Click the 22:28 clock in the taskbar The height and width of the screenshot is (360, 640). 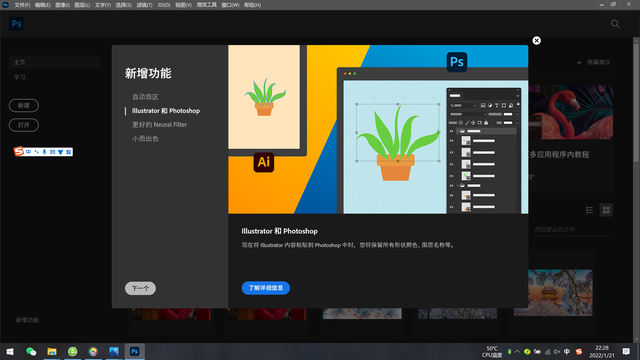pos(602,351)
